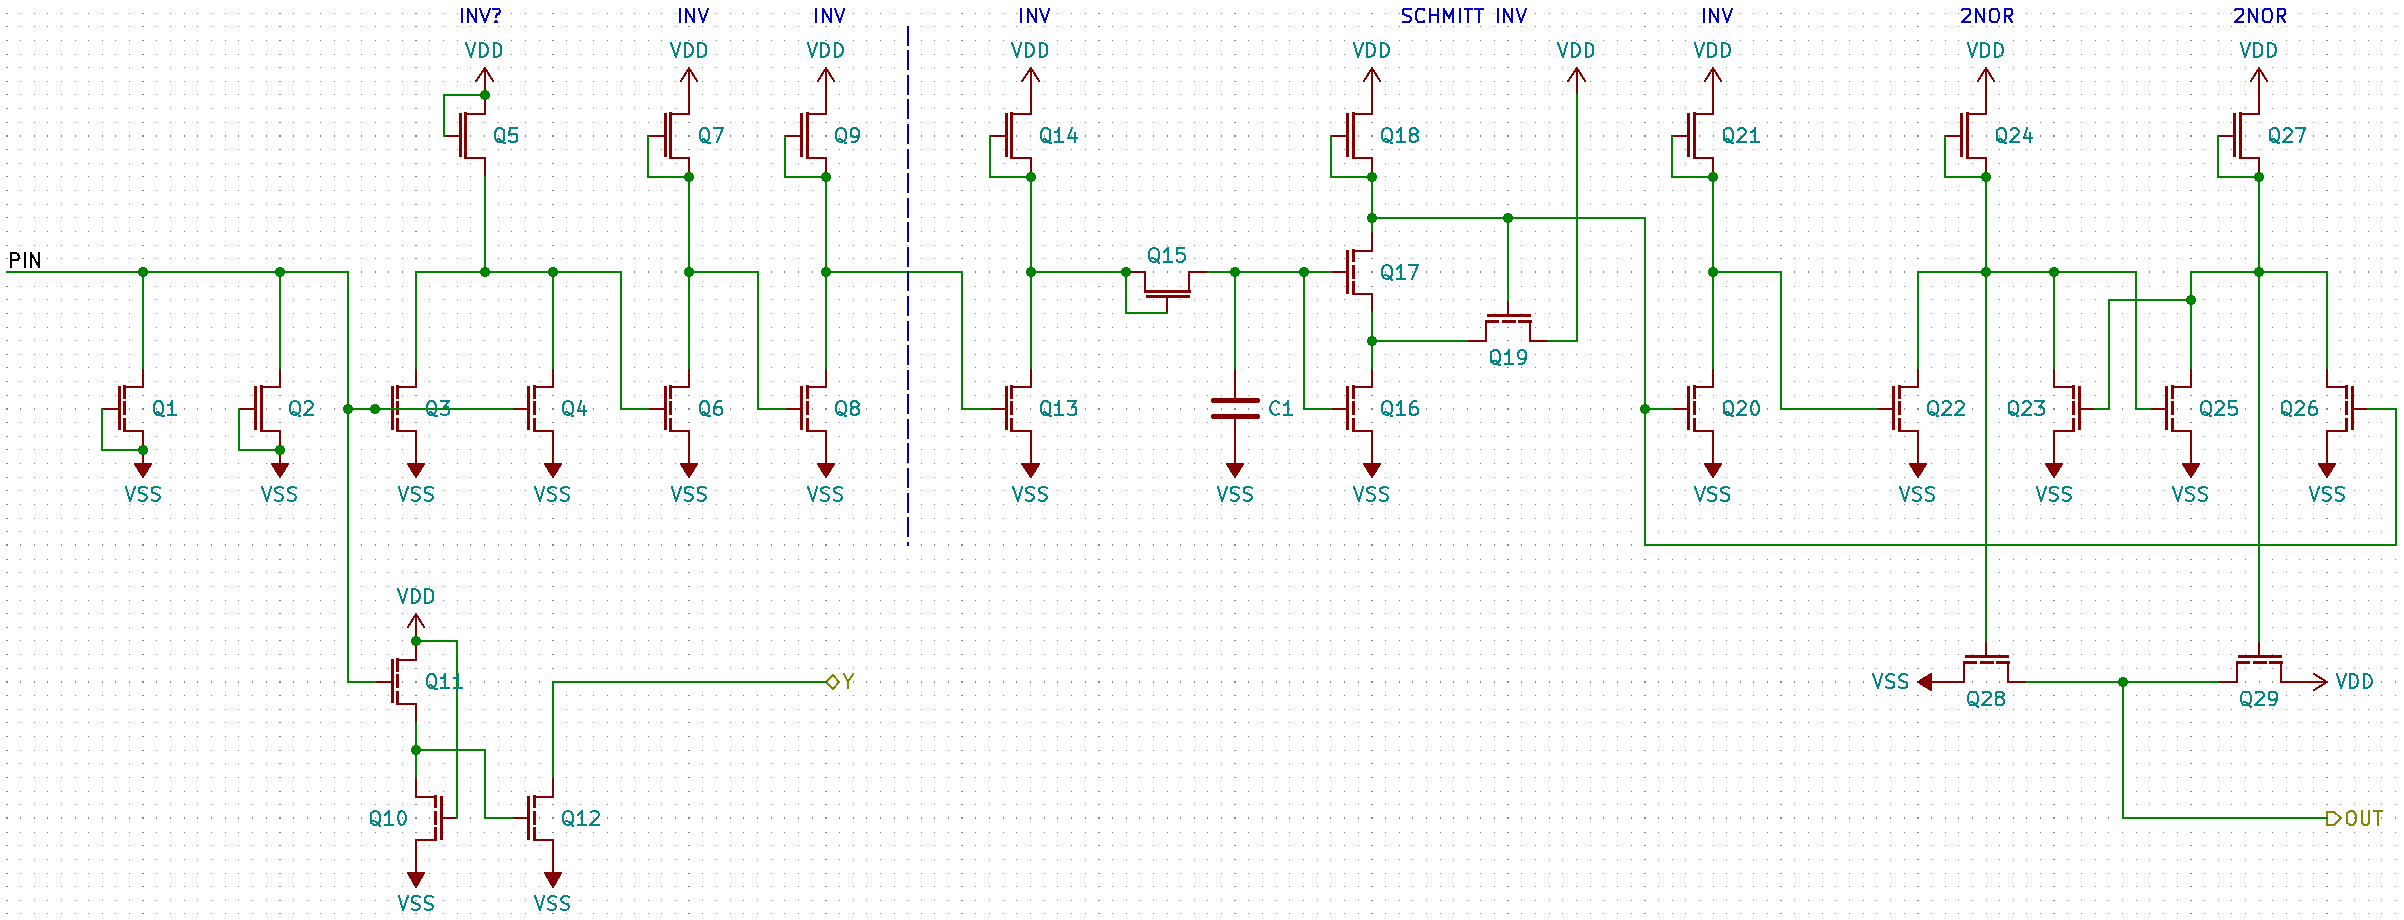The image size is (2404, 920).
Task: Click the INV label above Q7
Action: pos(693,16)
